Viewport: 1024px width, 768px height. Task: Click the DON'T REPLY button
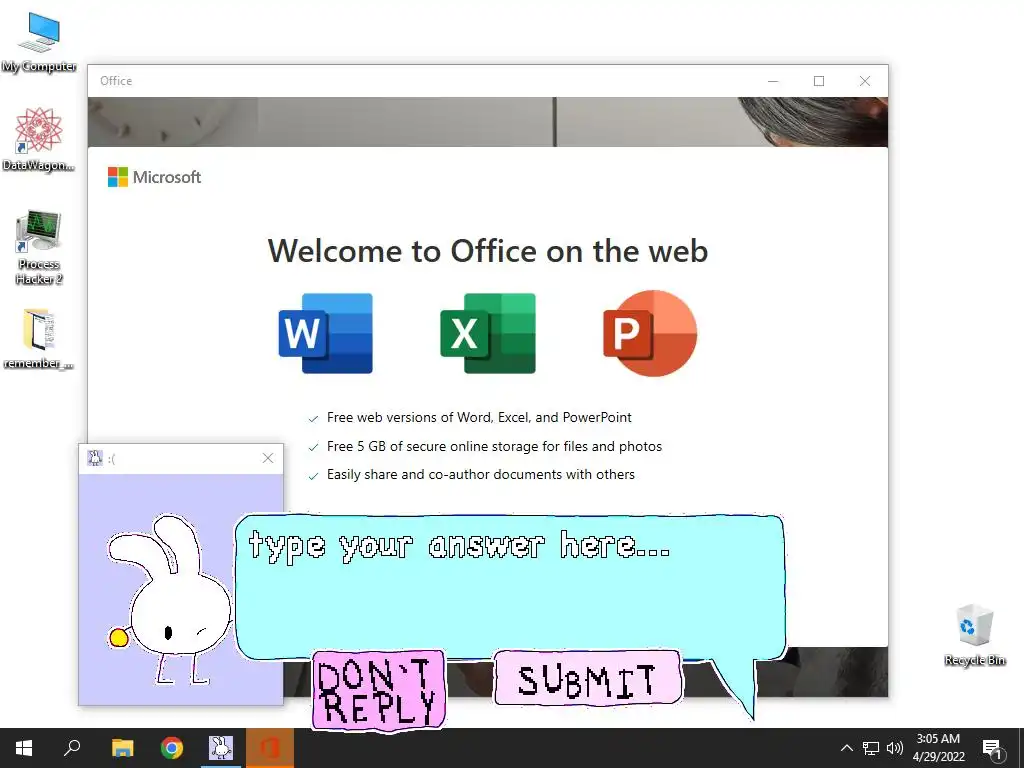[379, 690]
